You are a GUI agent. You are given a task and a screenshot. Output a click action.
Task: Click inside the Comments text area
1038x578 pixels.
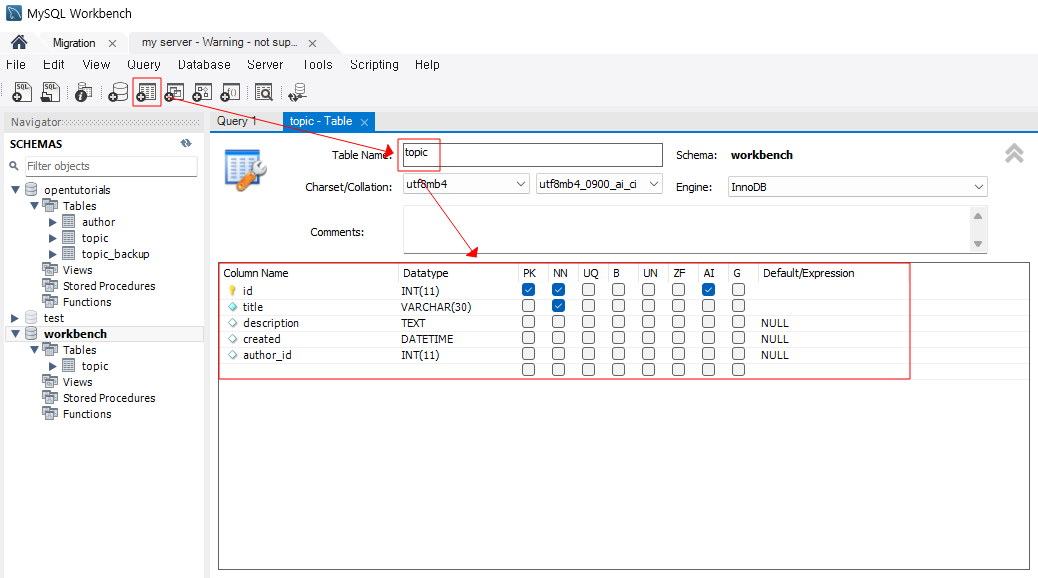(687, 230)
